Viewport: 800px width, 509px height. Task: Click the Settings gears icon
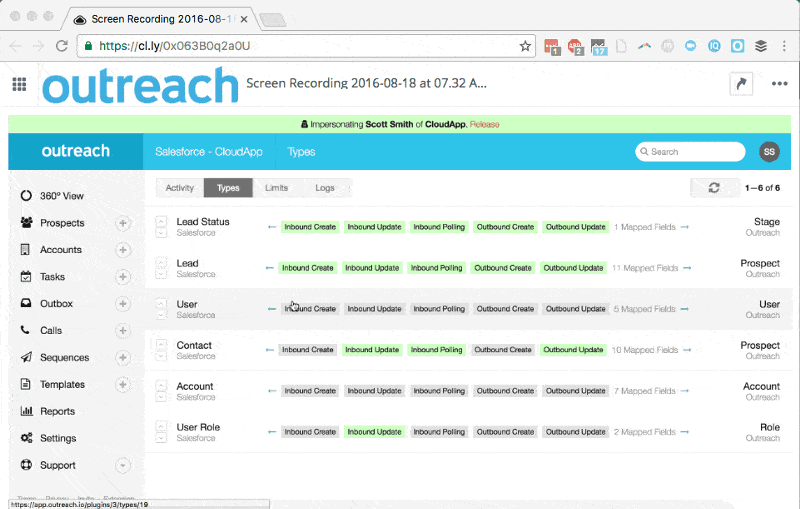pyautogui.click(x=27, y=438)
